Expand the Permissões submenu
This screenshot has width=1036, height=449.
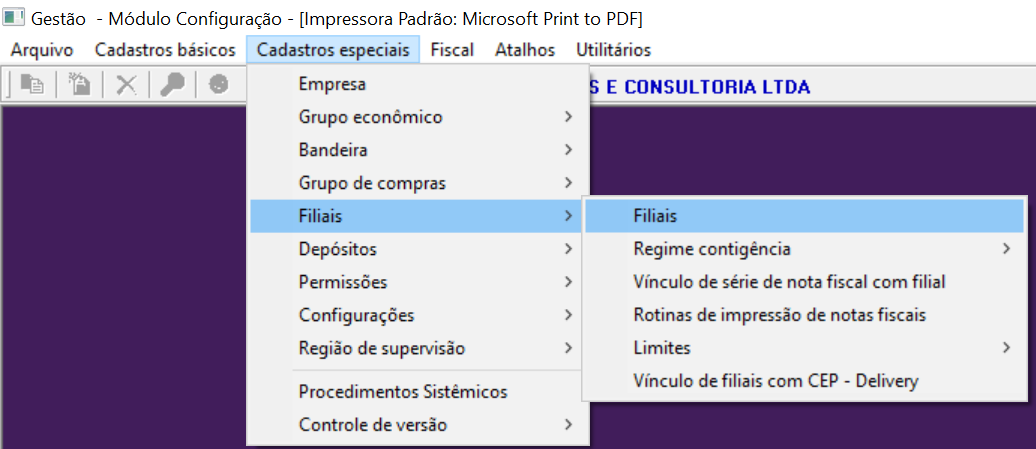pos(343,282)
